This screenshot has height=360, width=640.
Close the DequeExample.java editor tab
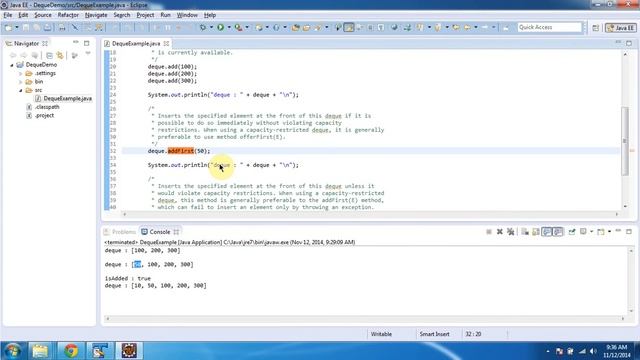pyautogui.click(x=167, y=43)
